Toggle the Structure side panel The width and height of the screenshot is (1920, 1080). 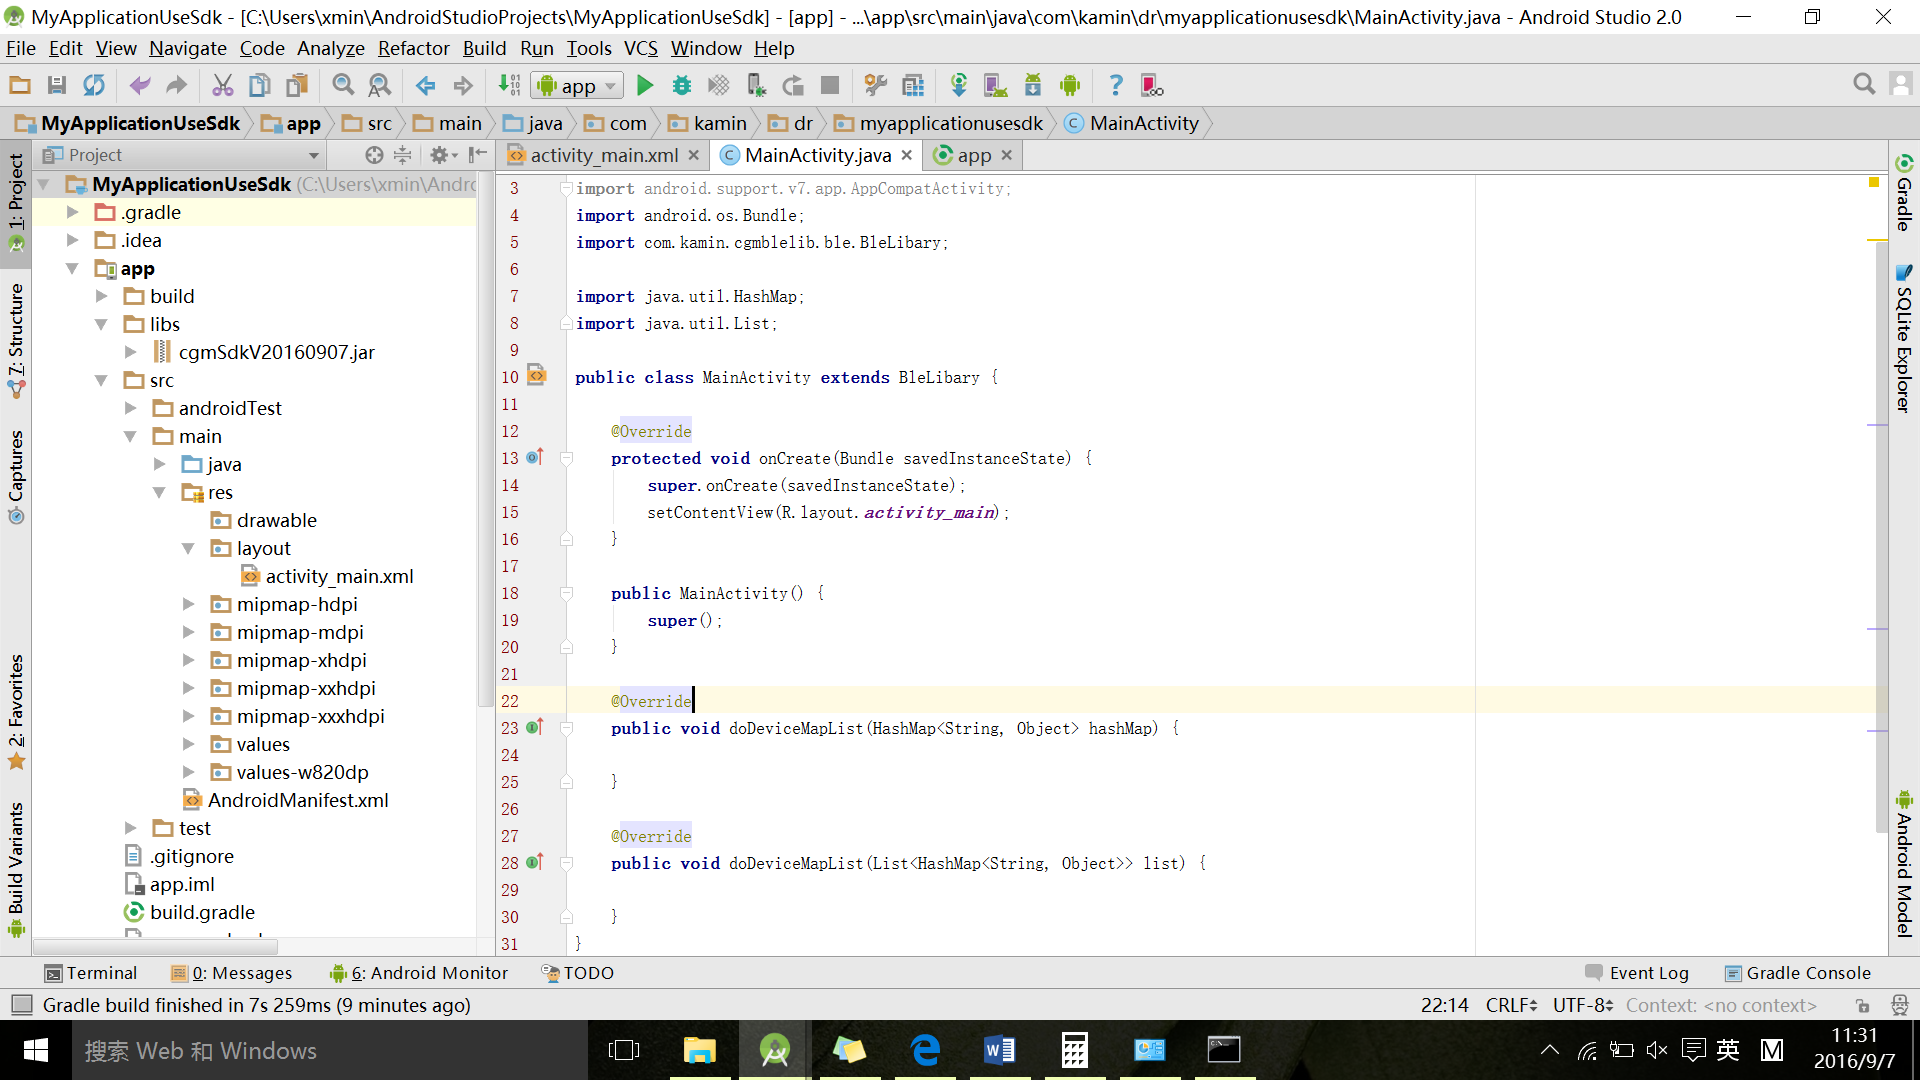[x=16, y=340]
